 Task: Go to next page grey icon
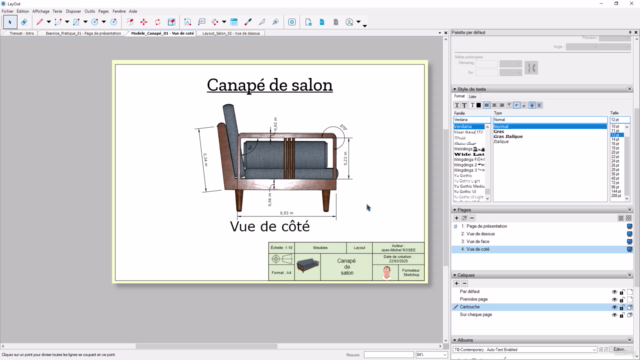(x=336, y=22)
